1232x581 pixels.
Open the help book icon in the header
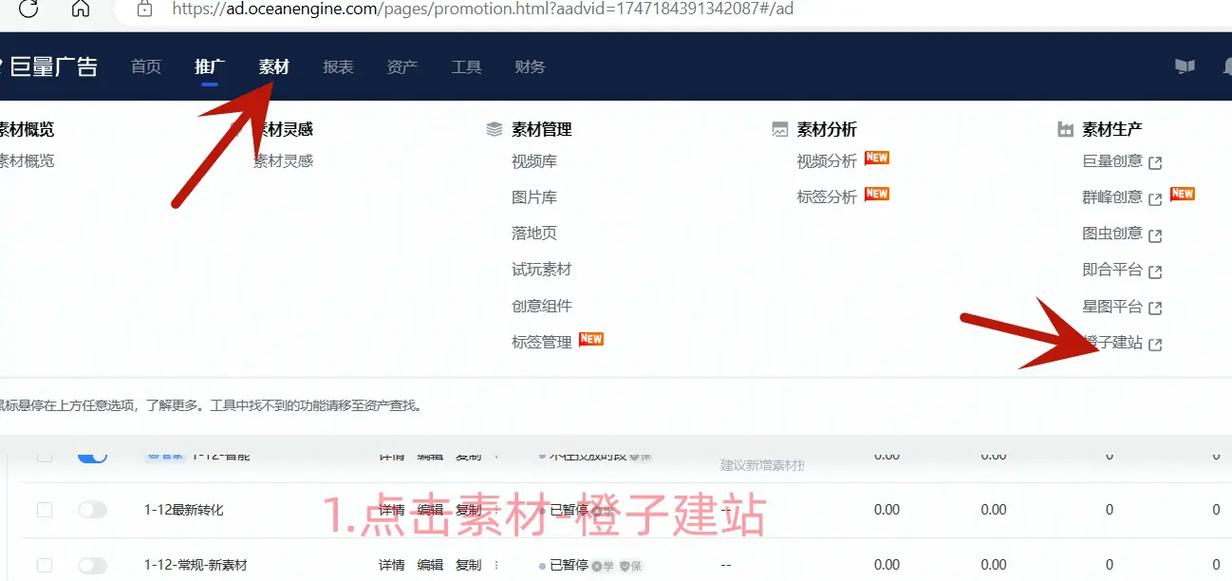[x=1185, y=66]
